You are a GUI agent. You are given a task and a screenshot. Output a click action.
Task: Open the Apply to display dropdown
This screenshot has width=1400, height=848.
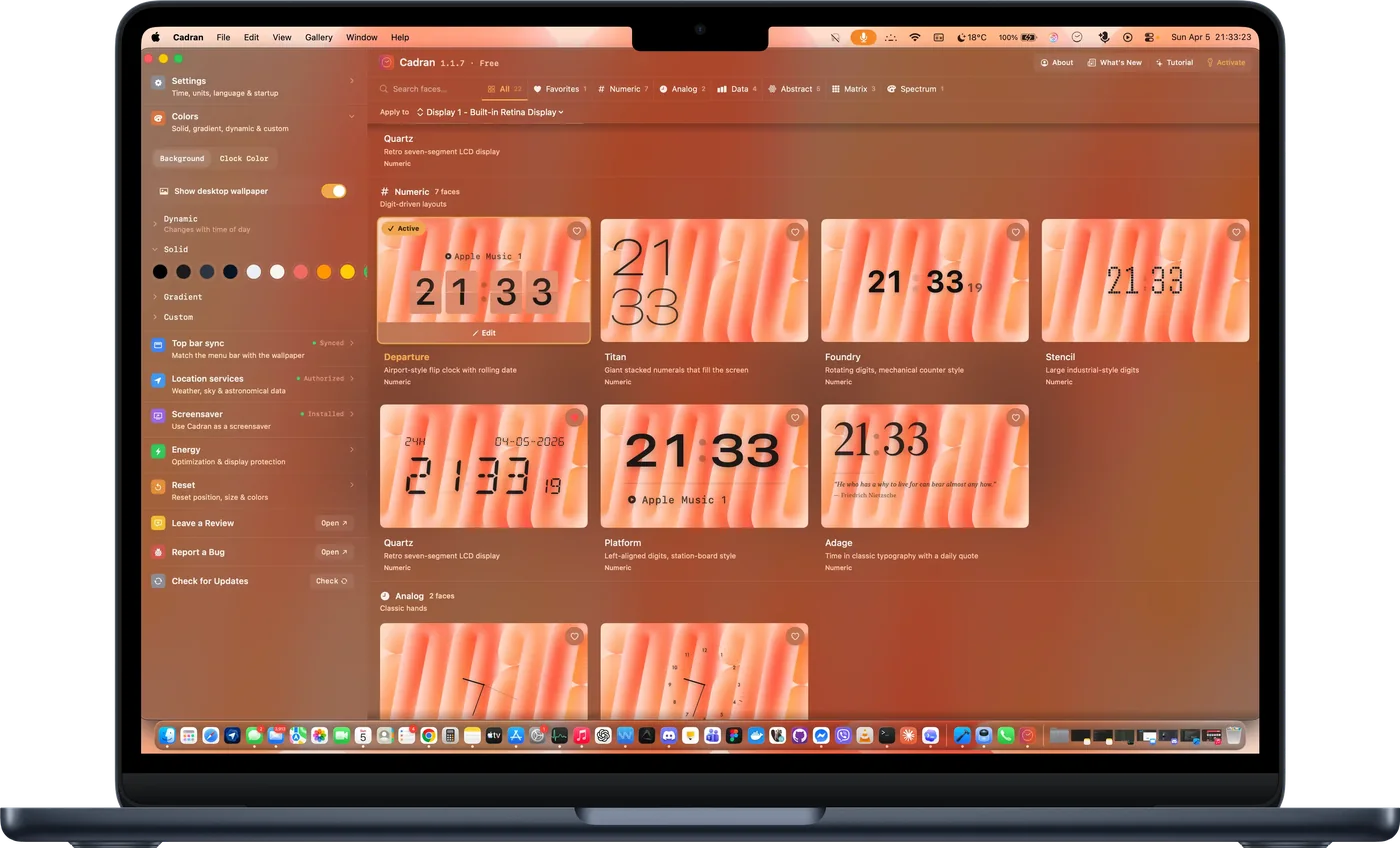490,112
